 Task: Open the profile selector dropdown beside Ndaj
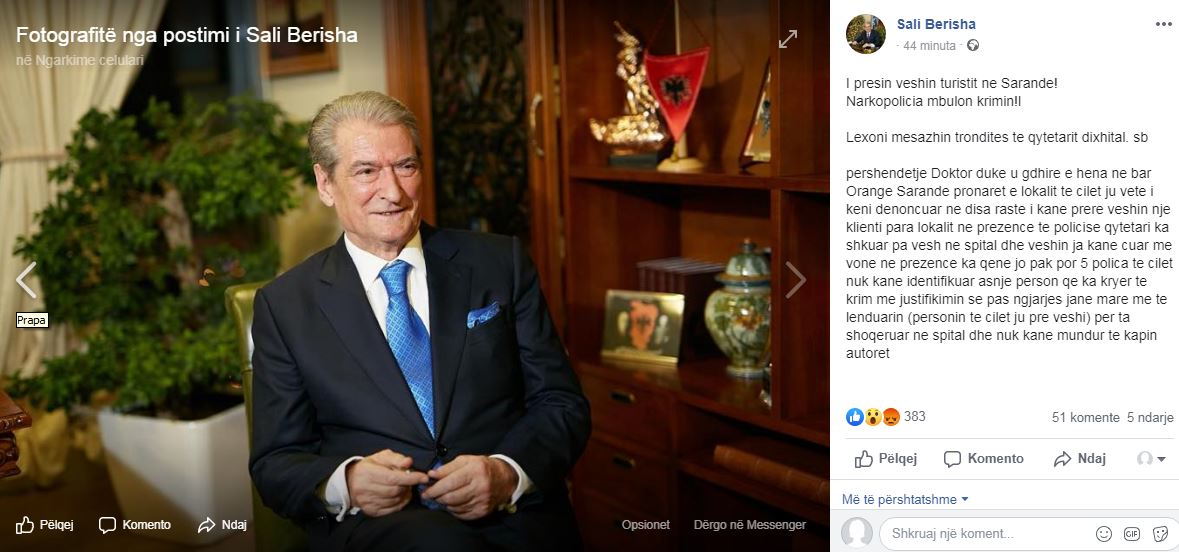(1152, 459)
